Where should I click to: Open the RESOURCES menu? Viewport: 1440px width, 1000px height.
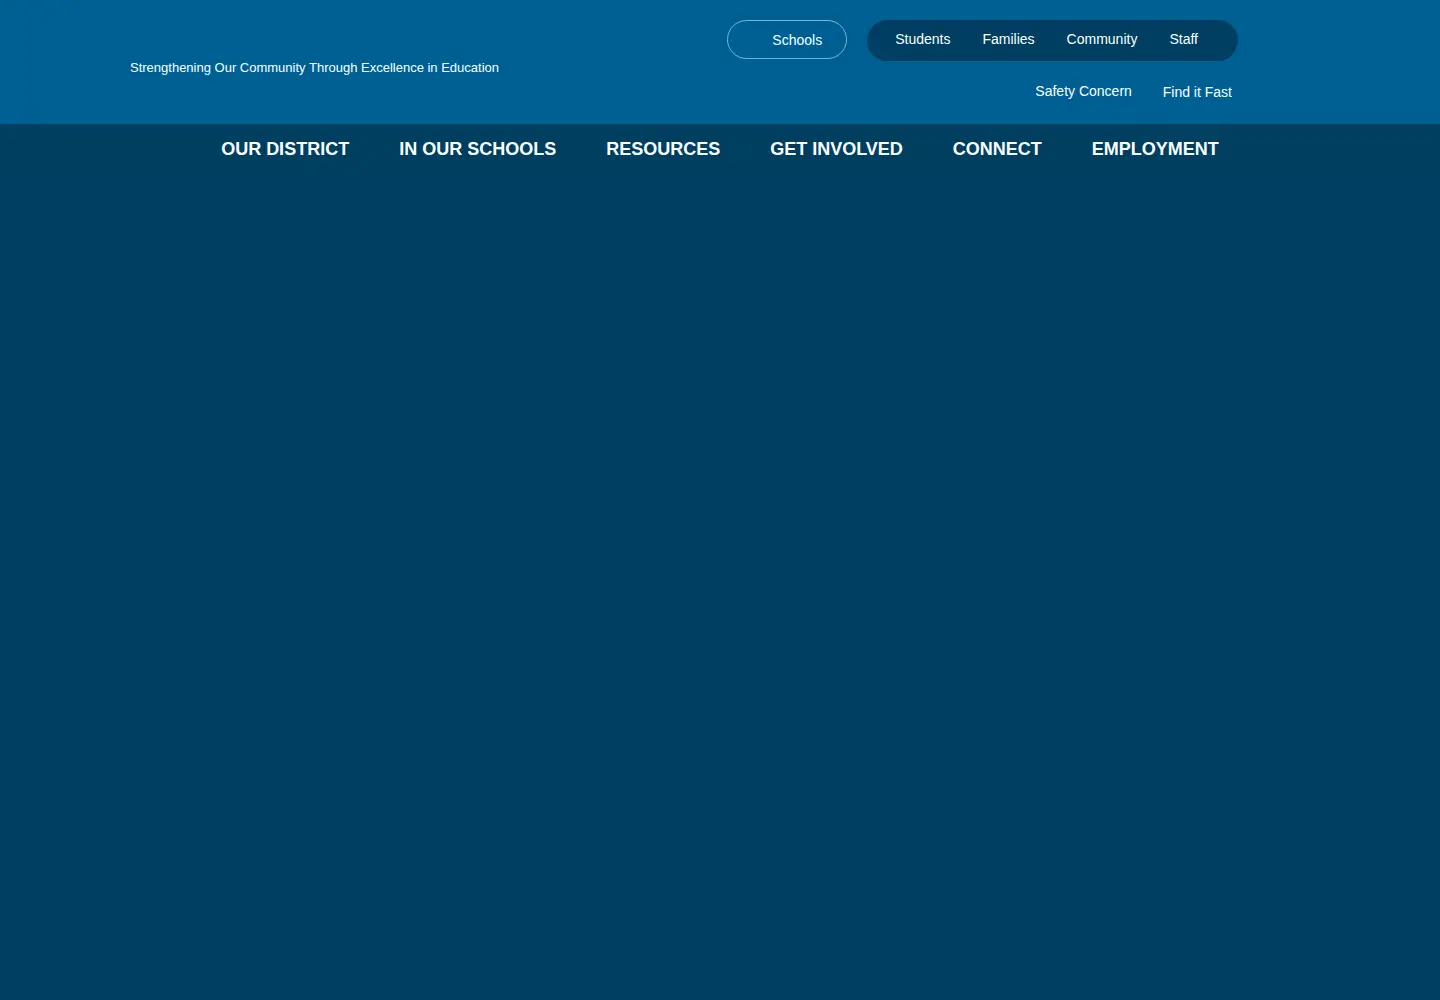(663, 149)
